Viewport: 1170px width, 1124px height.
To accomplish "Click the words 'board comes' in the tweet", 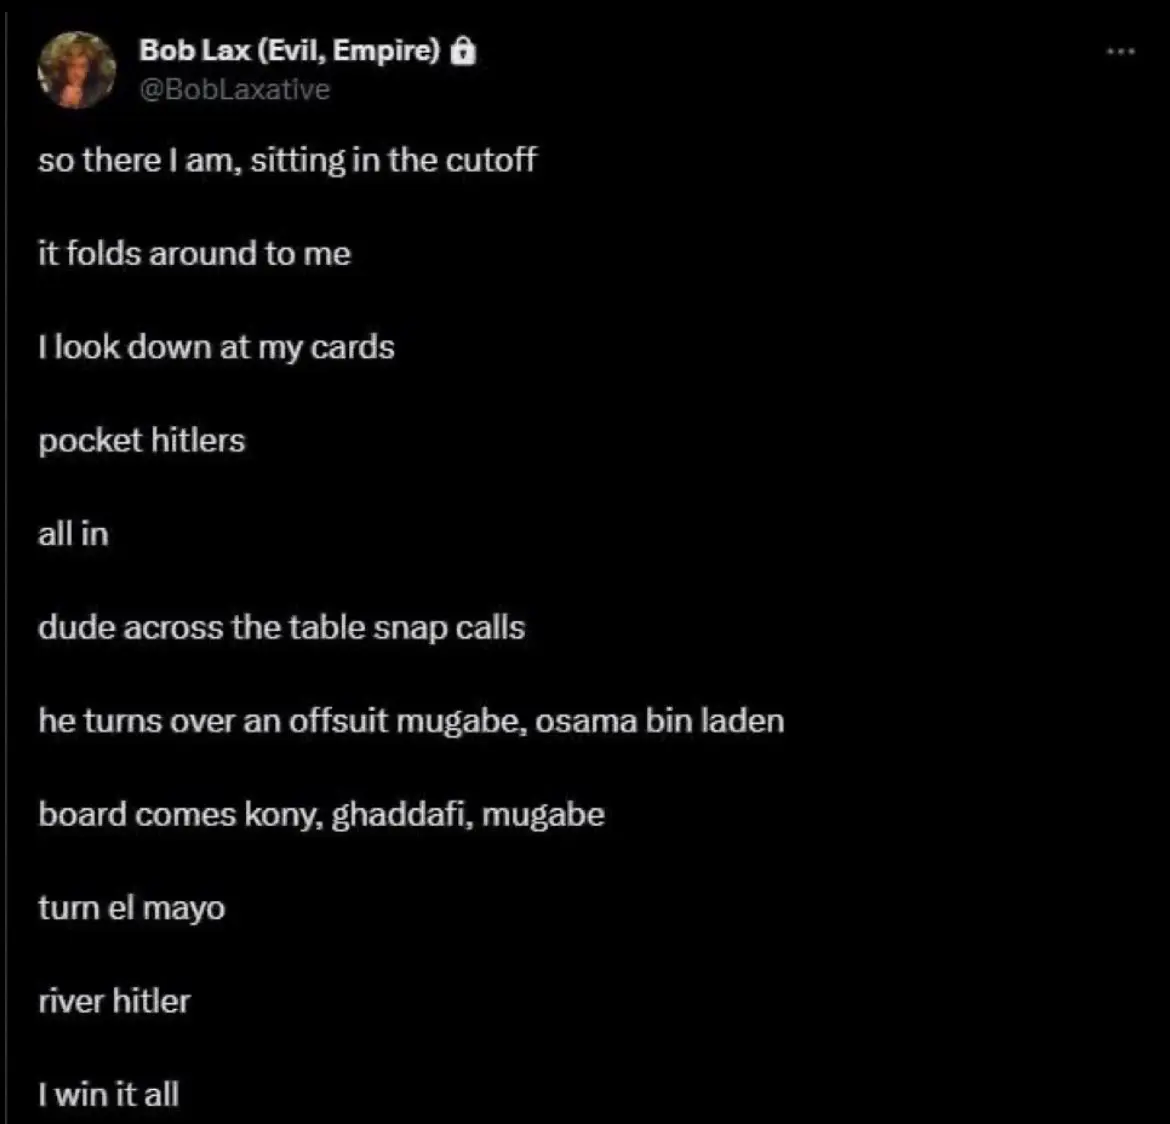I will (137, 814).
